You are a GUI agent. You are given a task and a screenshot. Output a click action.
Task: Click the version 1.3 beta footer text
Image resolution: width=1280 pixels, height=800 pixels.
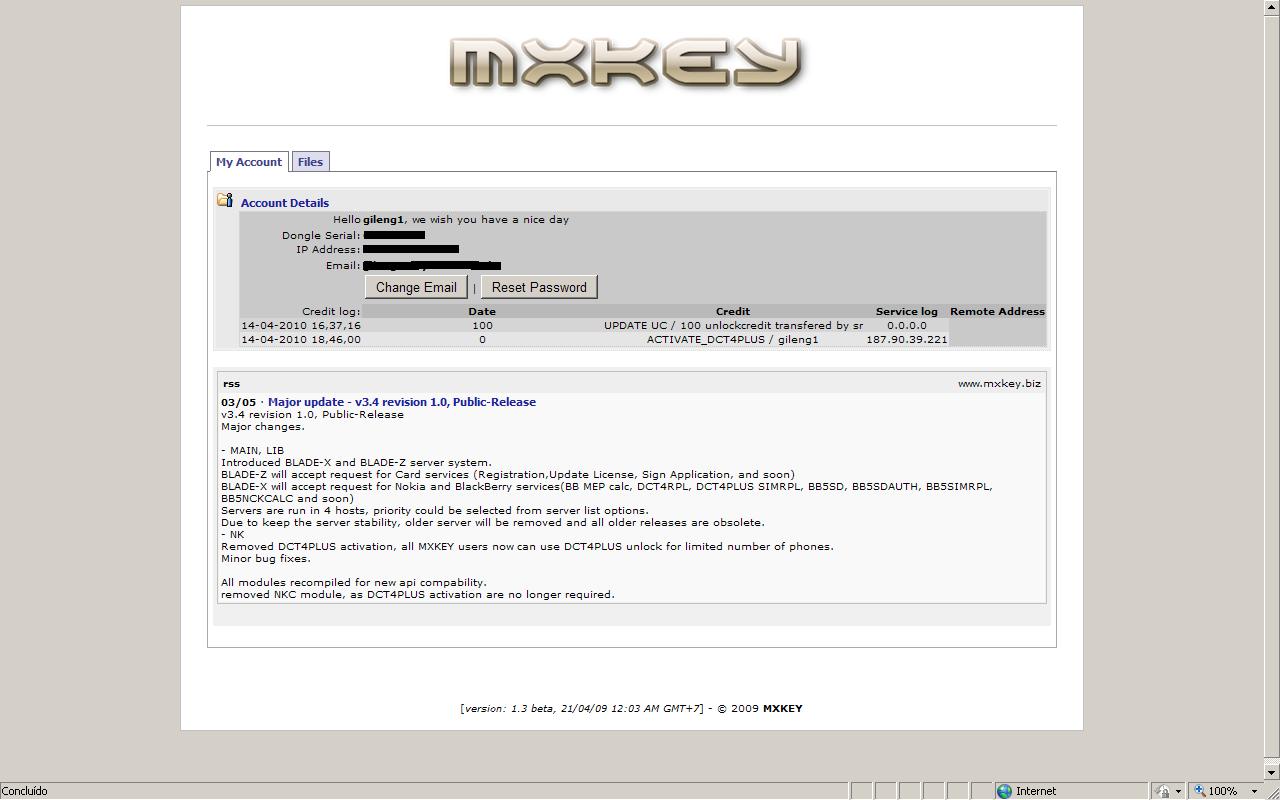click(x=582, y=708)
